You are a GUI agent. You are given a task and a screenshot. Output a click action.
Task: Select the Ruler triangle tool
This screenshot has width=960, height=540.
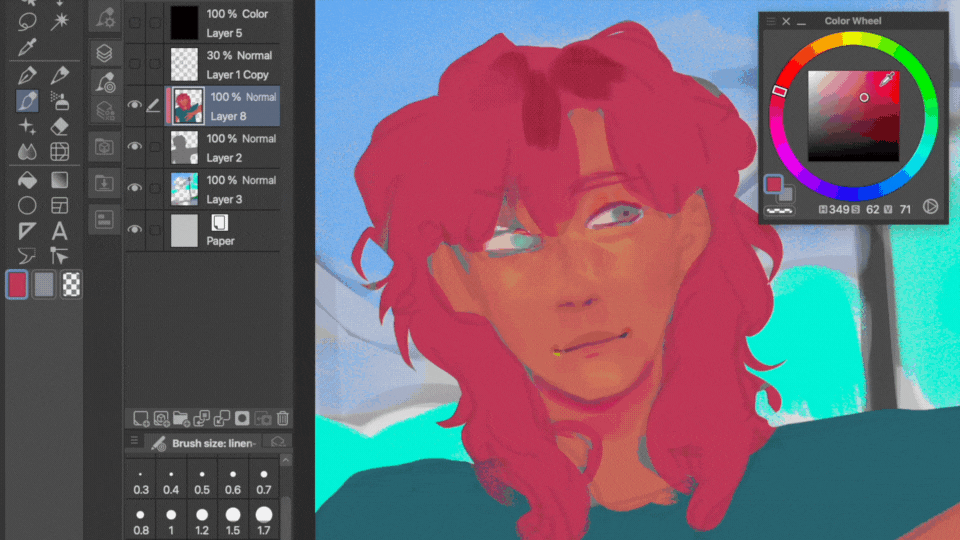click(x=27, y=231)
